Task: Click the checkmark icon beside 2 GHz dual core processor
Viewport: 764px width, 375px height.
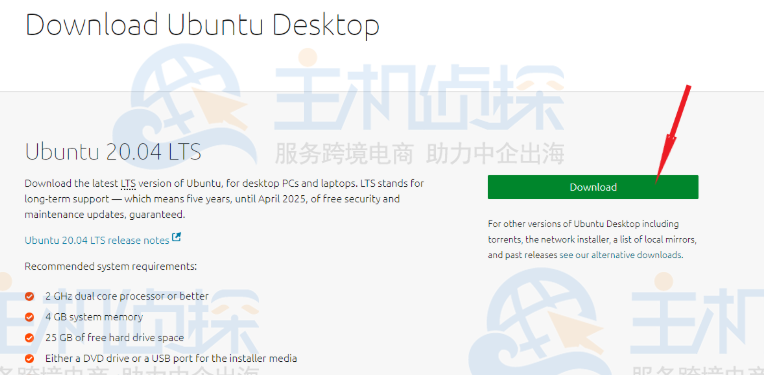Action: click(x=30, y=296)
